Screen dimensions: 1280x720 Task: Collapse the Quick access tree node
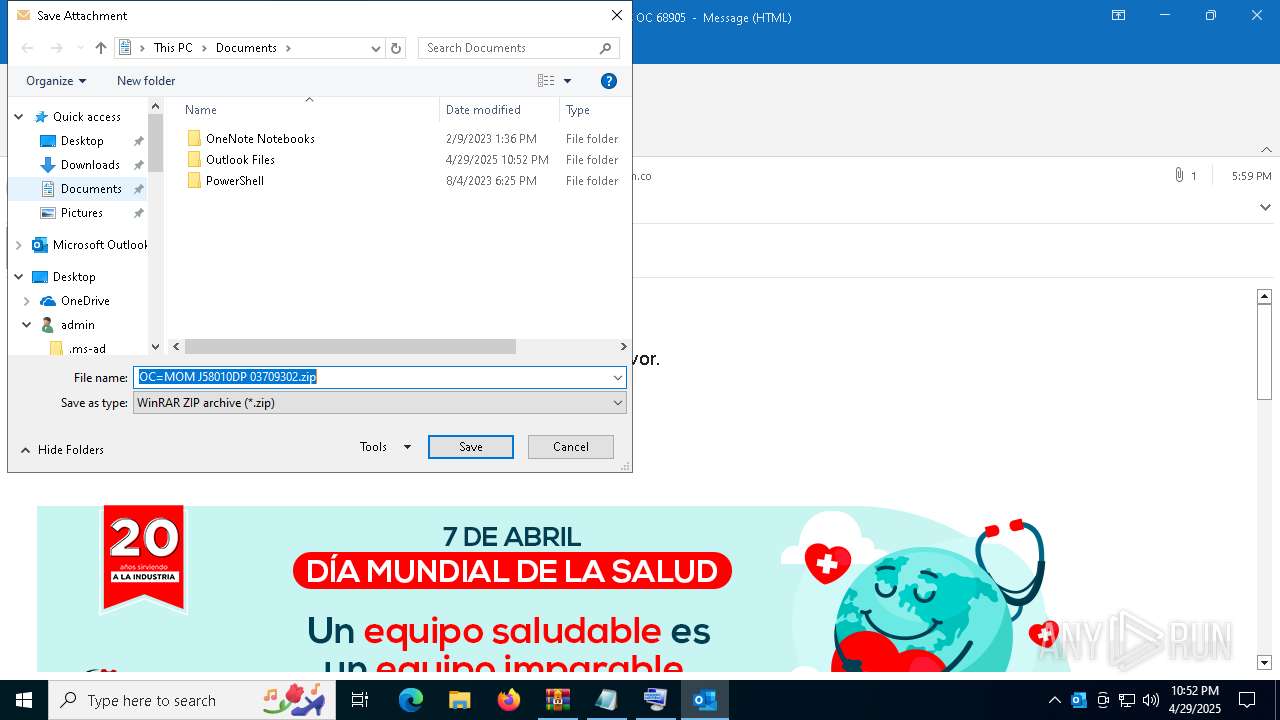coord(19,117)
